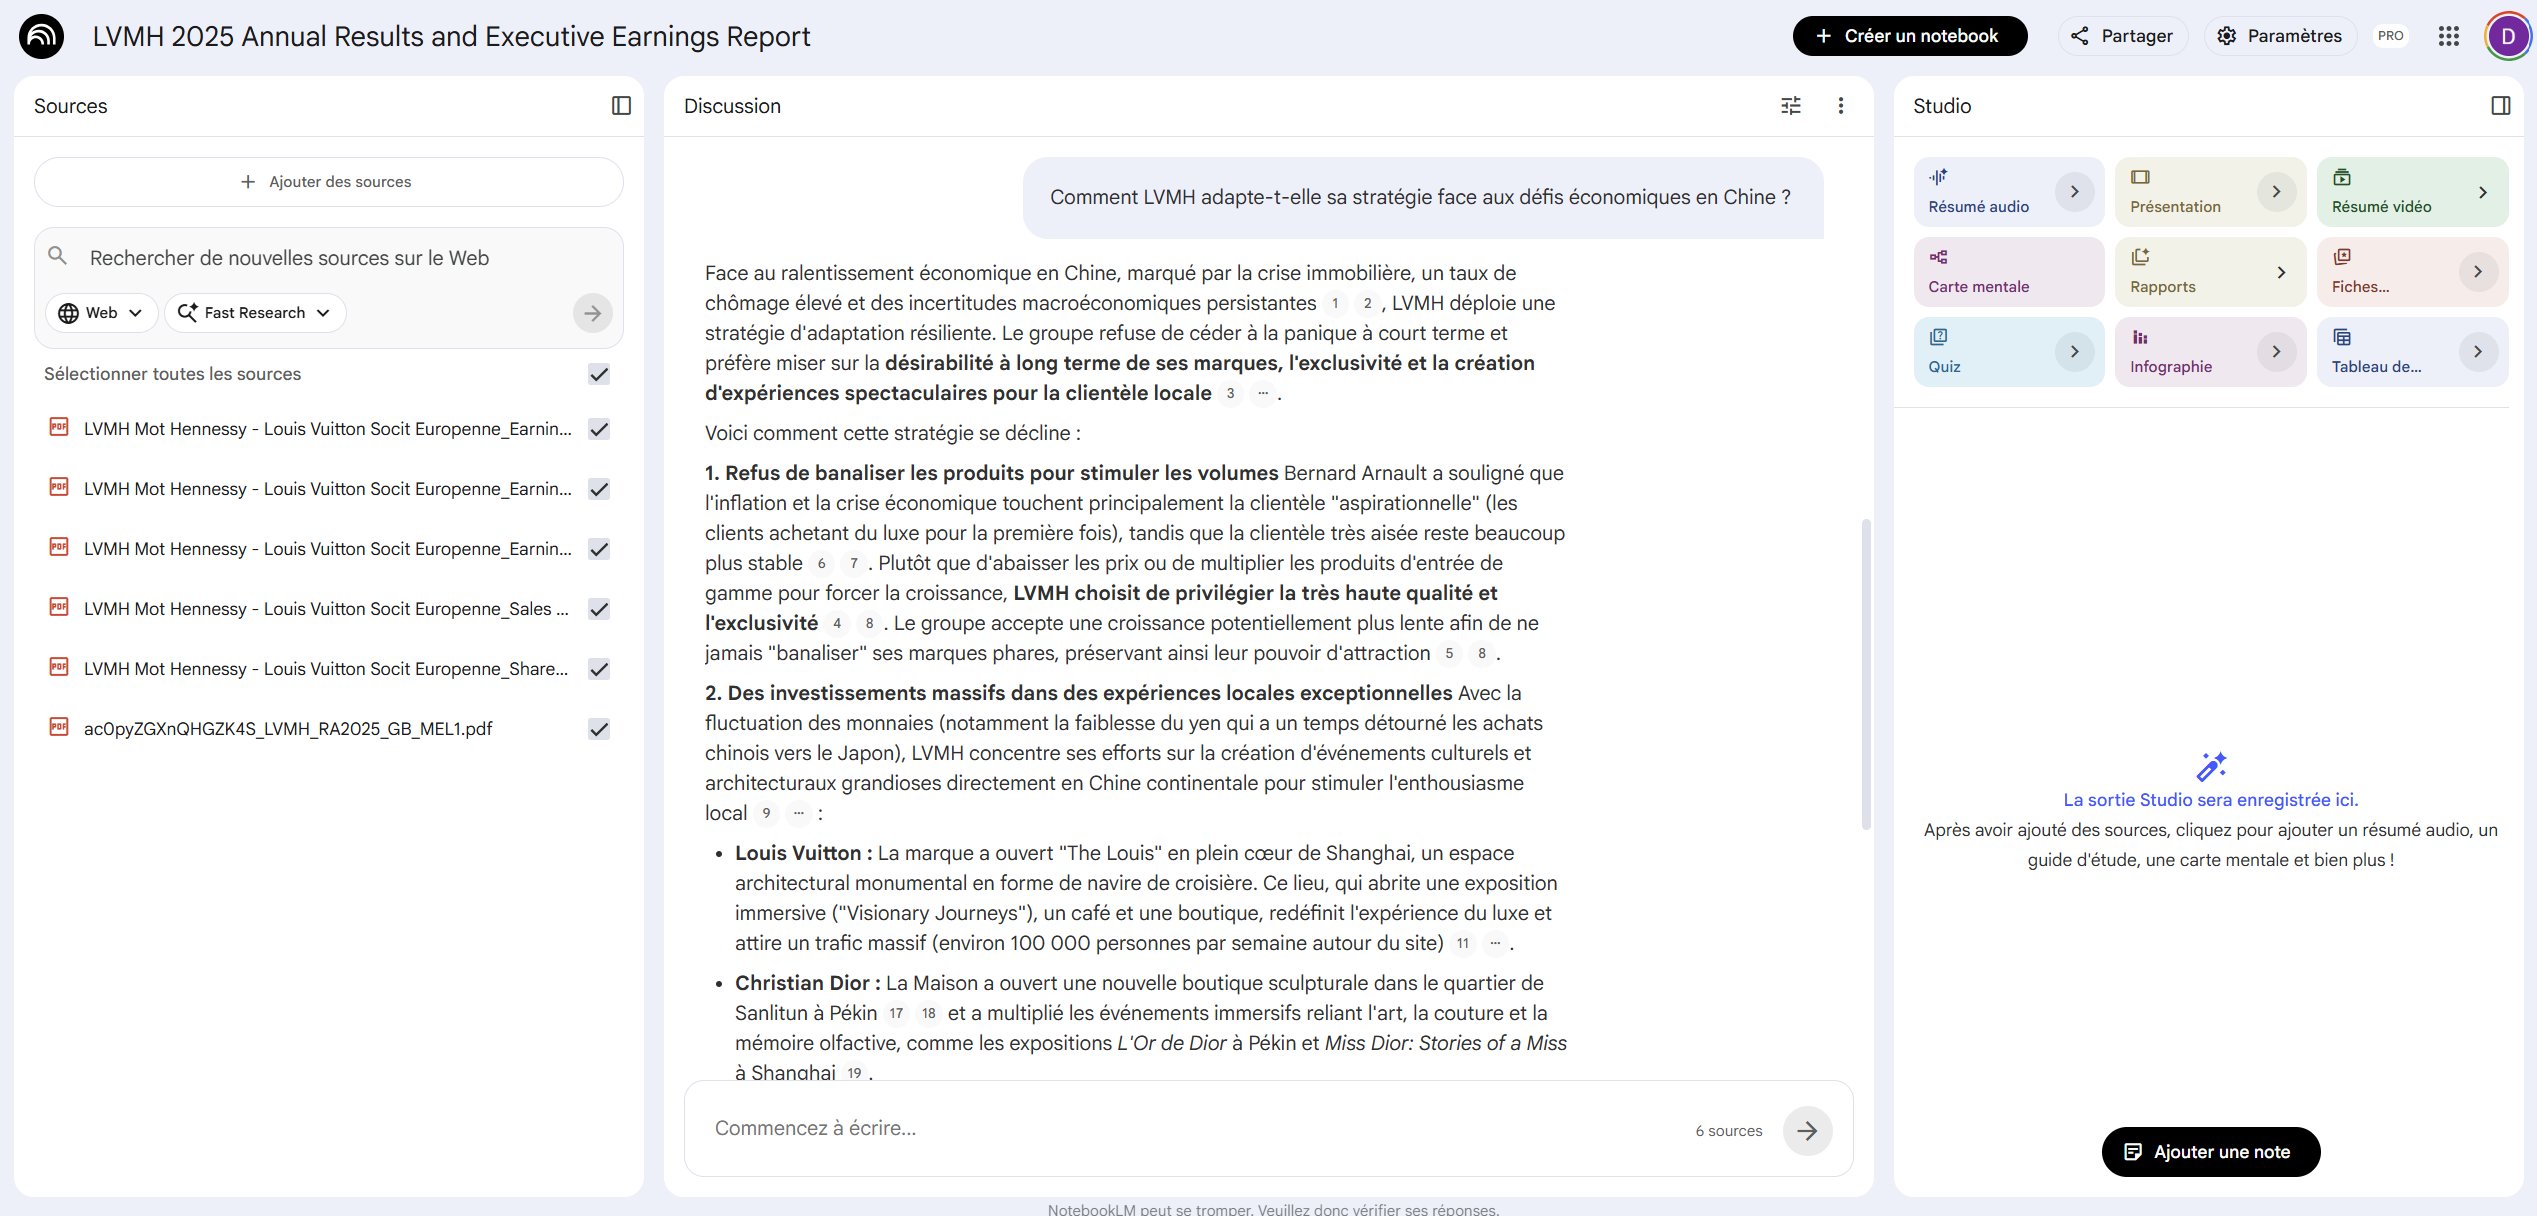
Task: Uncheck the third LVMH Earnings source
Action: pos(599,549)
